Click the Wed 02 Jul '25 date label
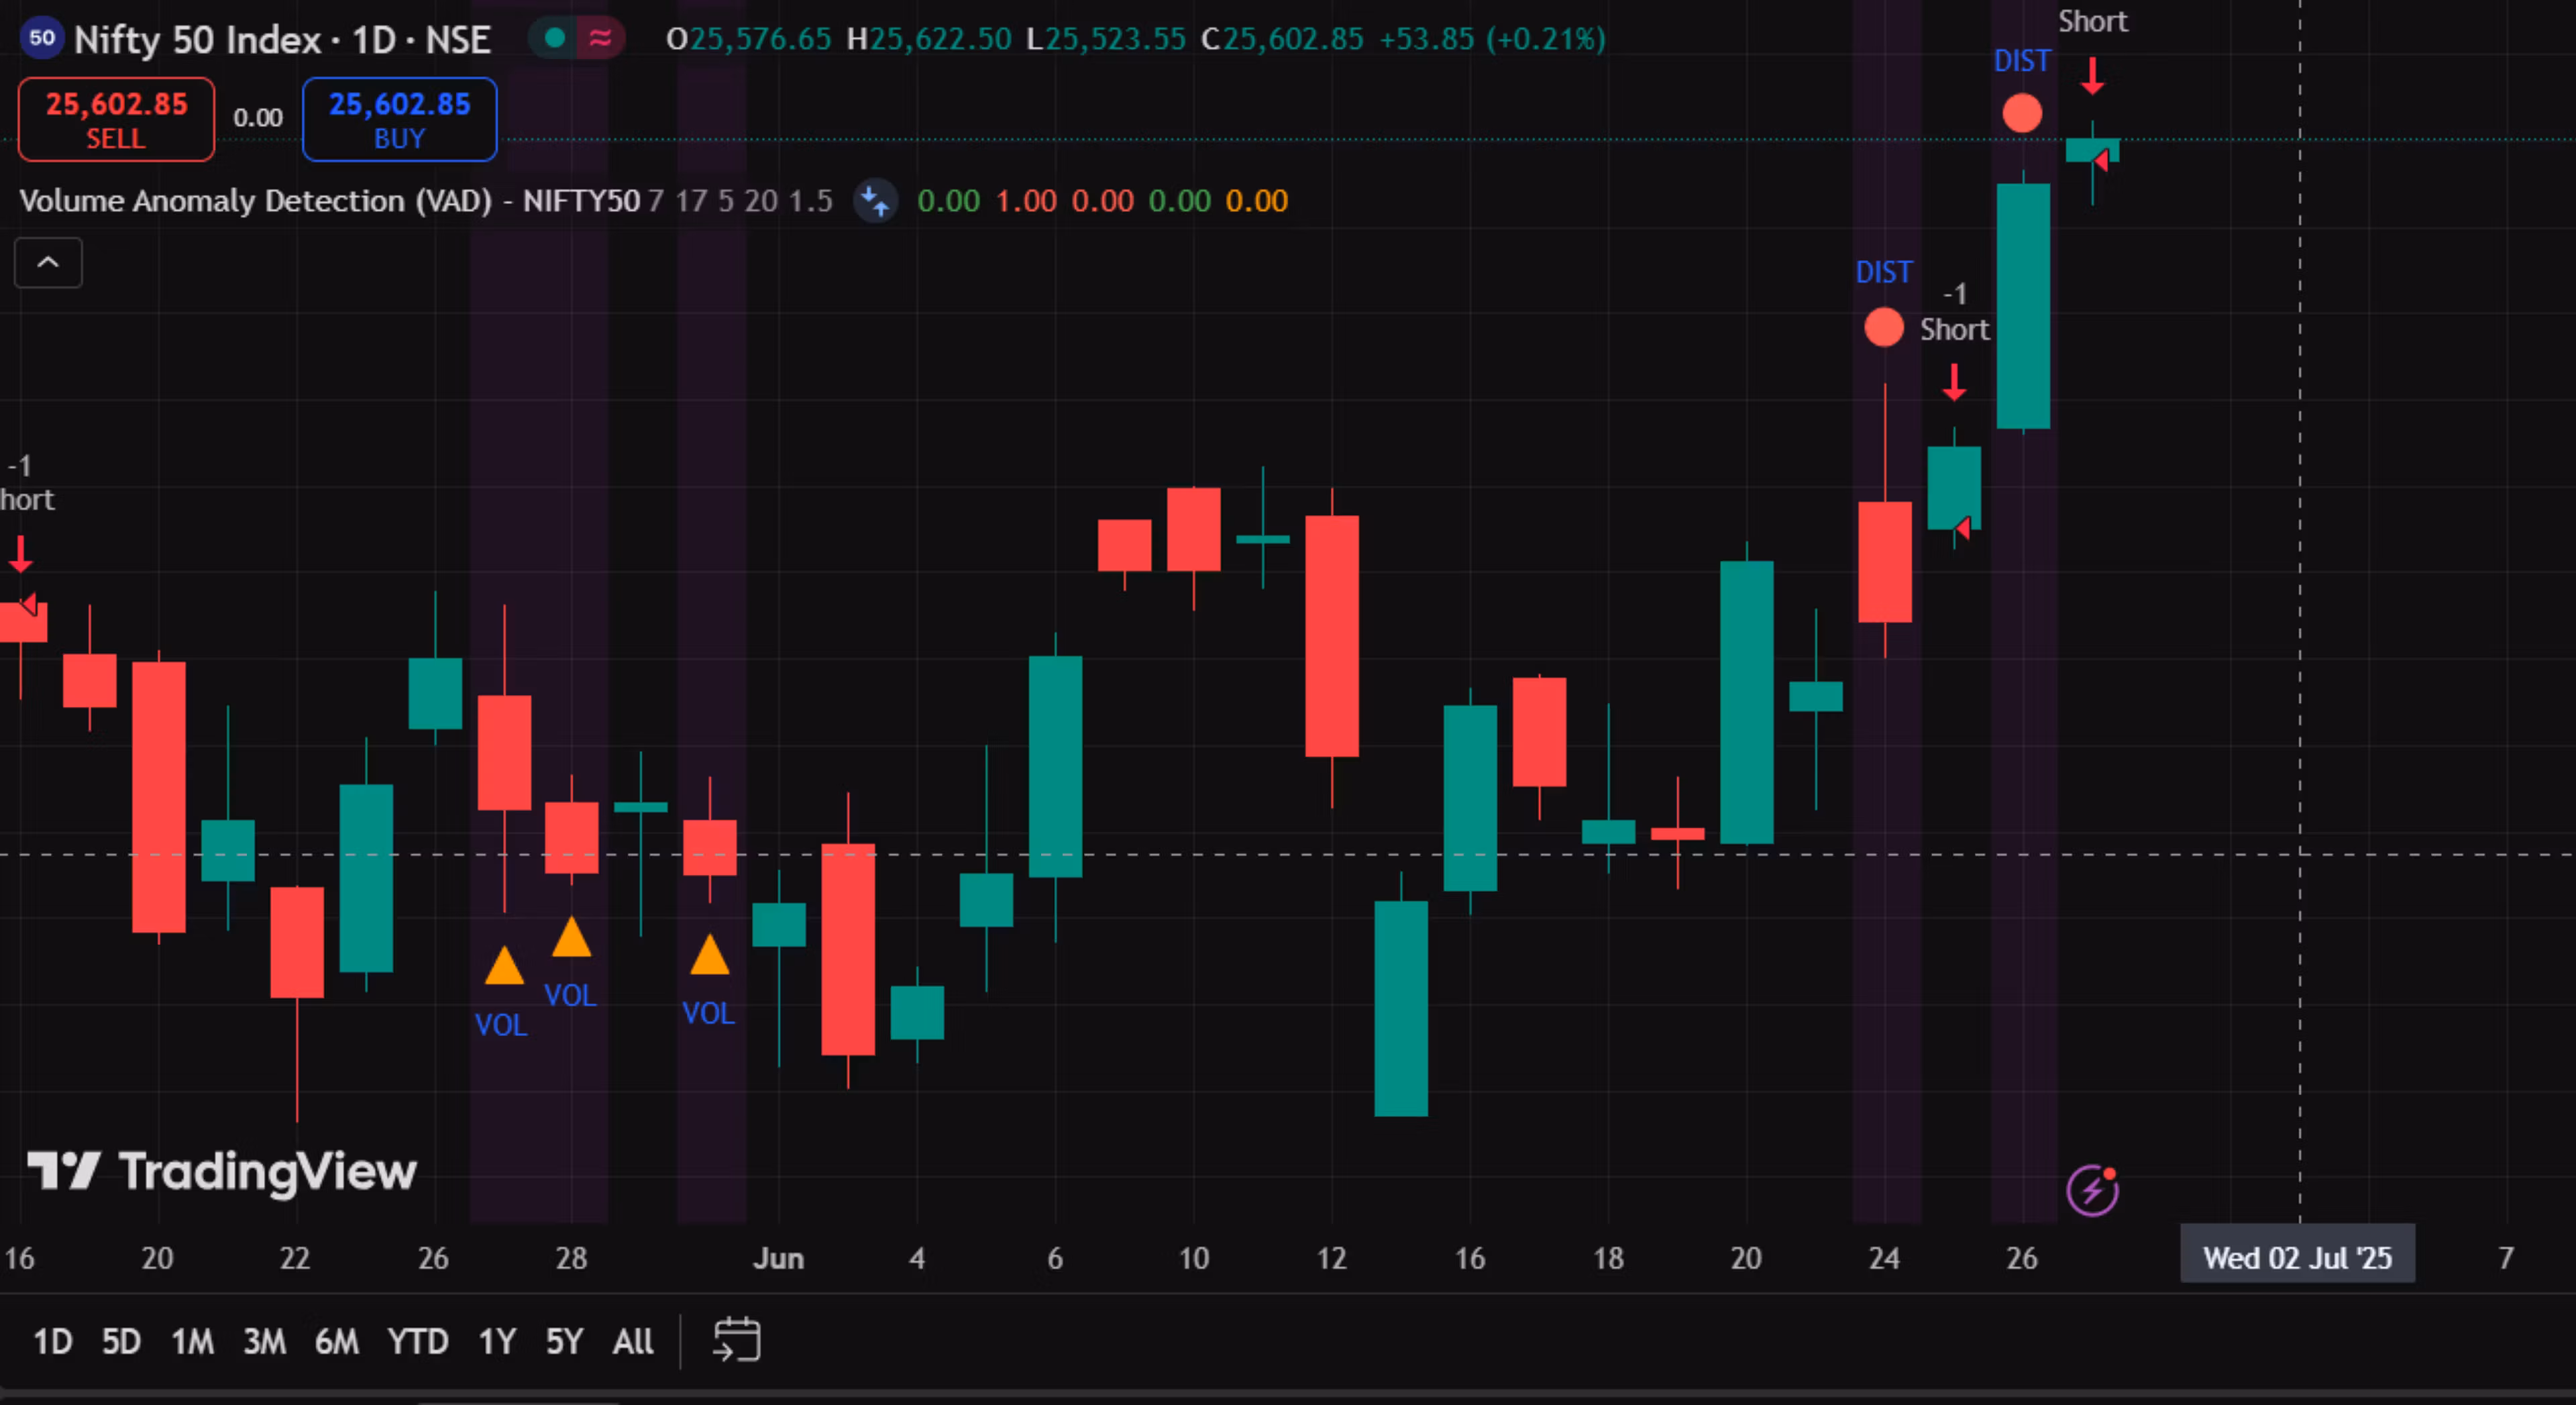Screen dimensions: 2576x1405 tap(2297, 1257)
